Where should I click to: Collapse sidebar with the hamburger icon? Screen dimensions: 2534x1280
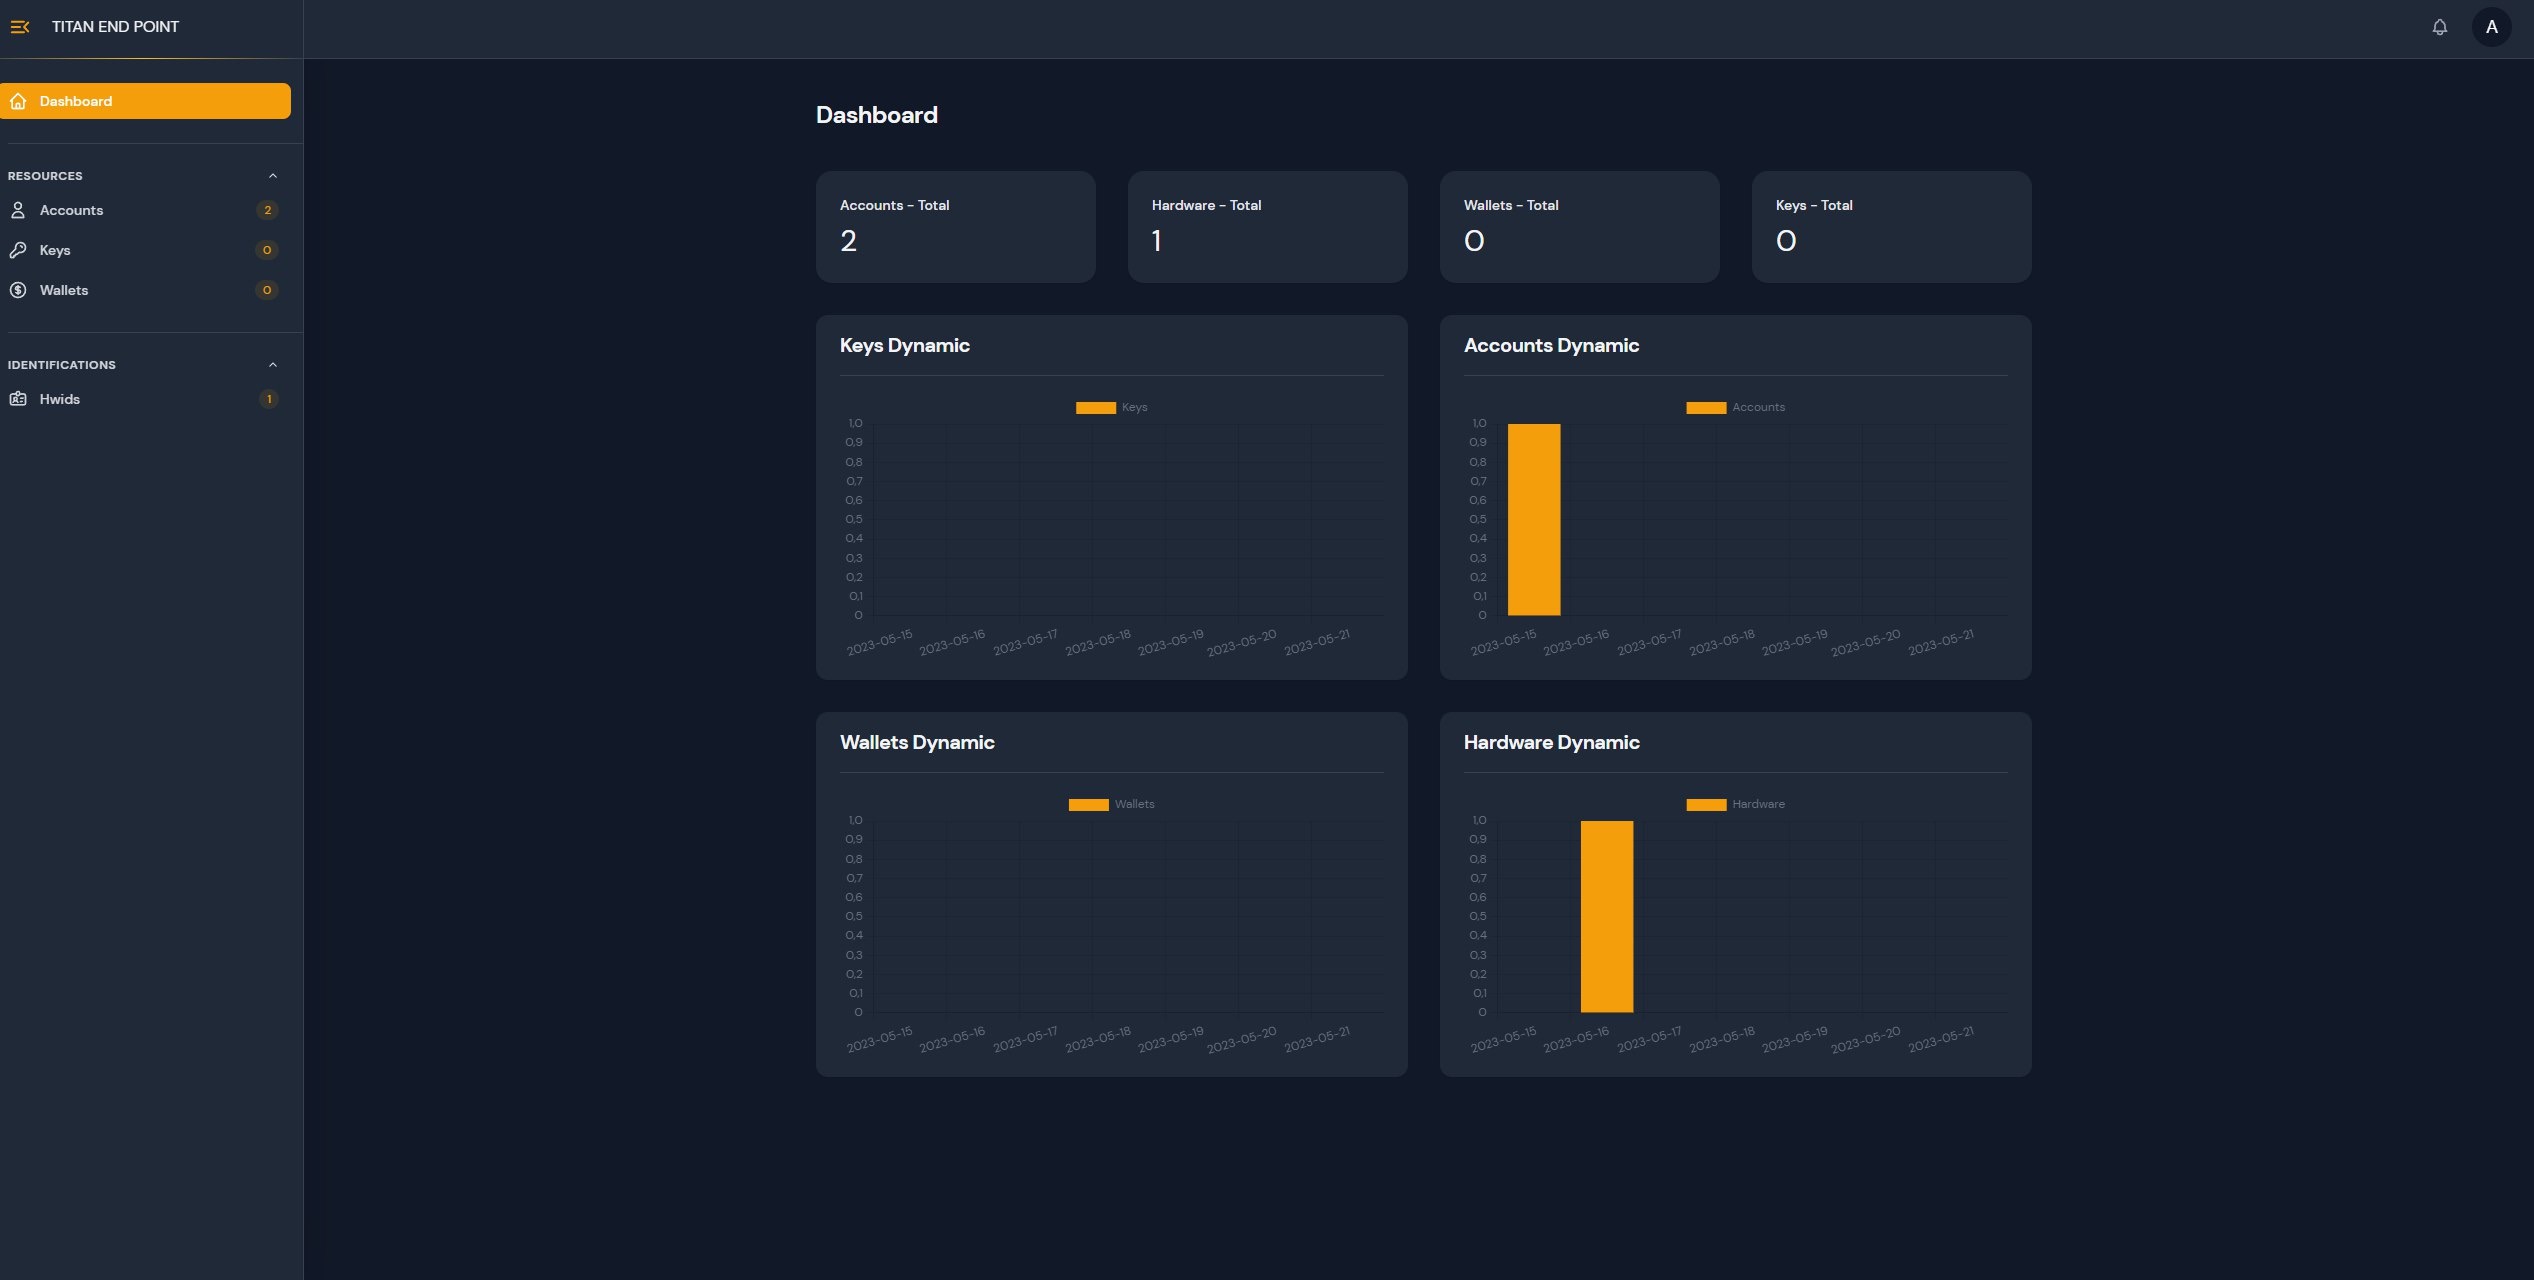(19, 27)
